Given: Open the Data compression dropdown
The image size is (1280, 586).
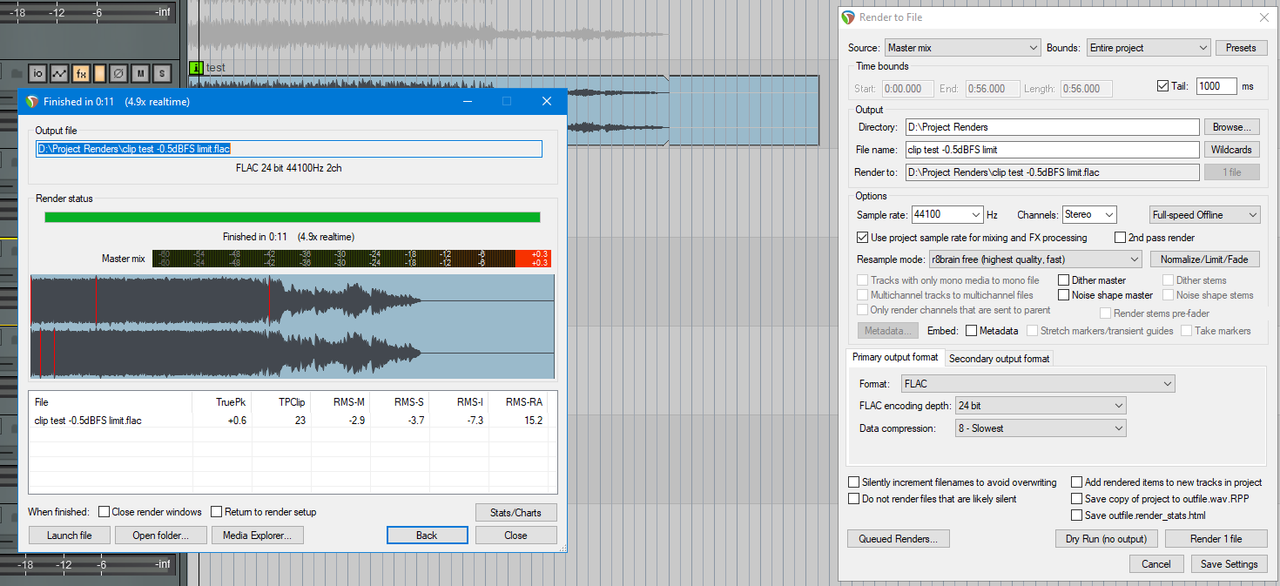Looking at the screenshot, I should [1041, 428].
